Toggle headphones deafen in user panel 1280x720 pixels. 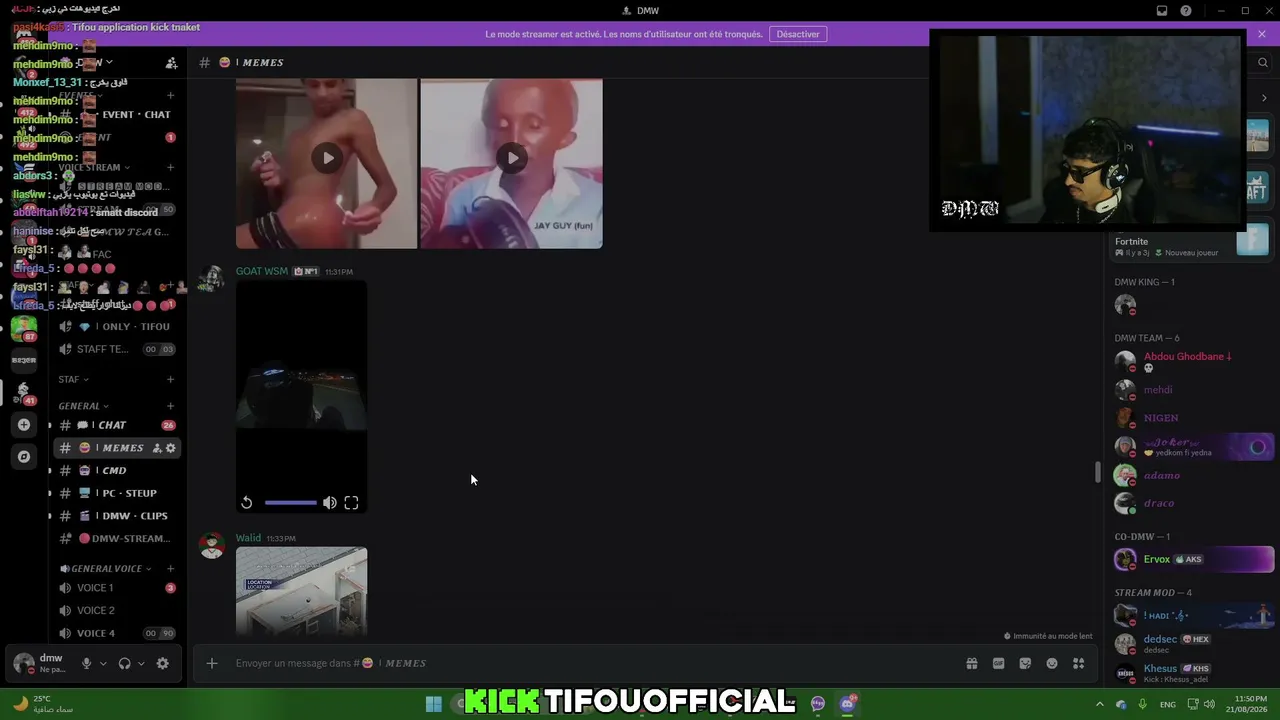coord(124,663)
